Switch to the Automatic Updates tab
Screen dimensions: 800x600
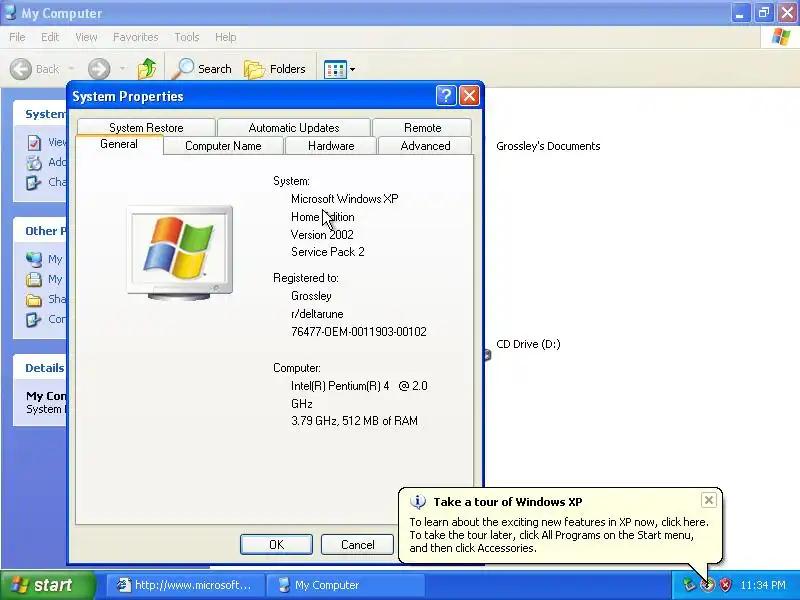tap(294, 128)
